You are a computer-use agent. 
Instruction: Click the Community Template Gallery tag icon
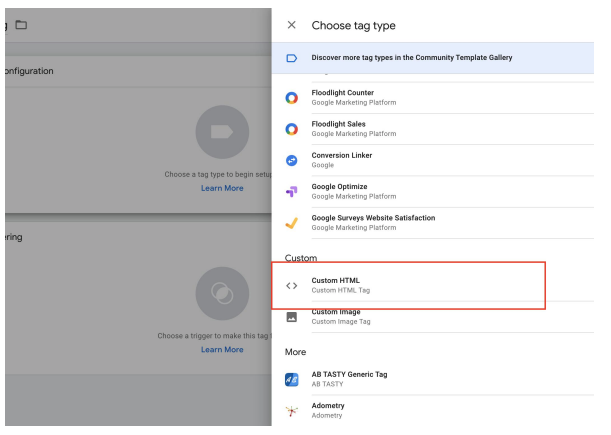[x=291, y=58]
